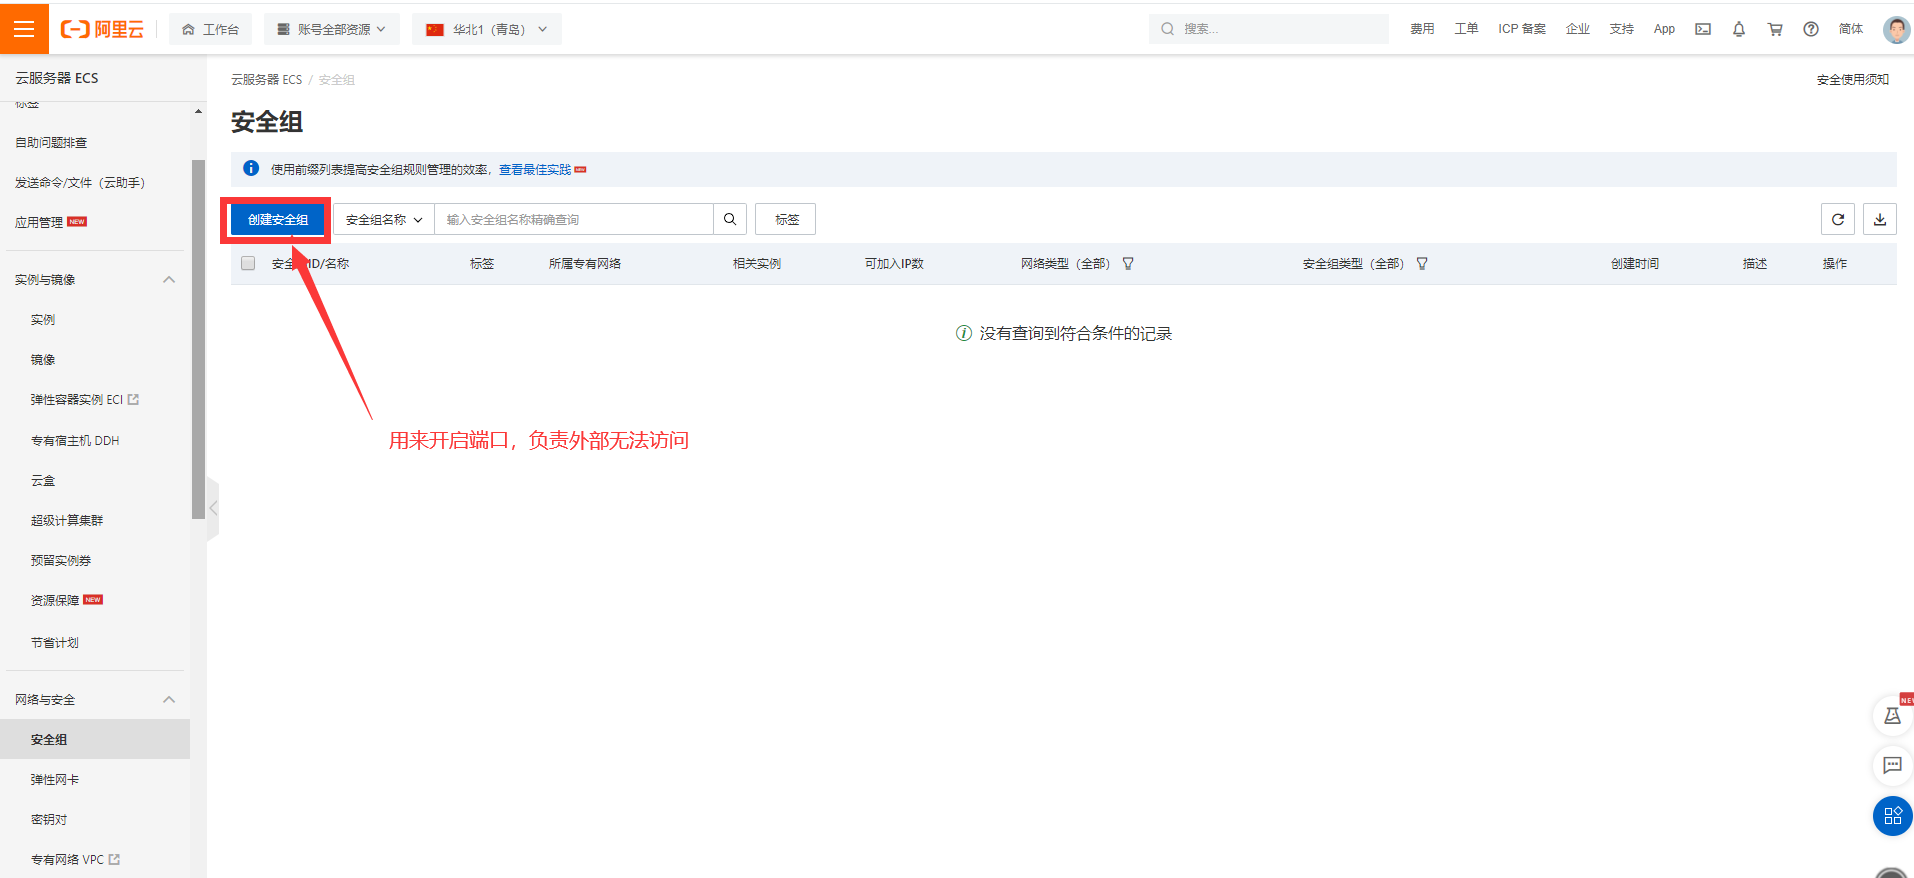
Task: Focus the security group name search field
Action: point(573,219)
